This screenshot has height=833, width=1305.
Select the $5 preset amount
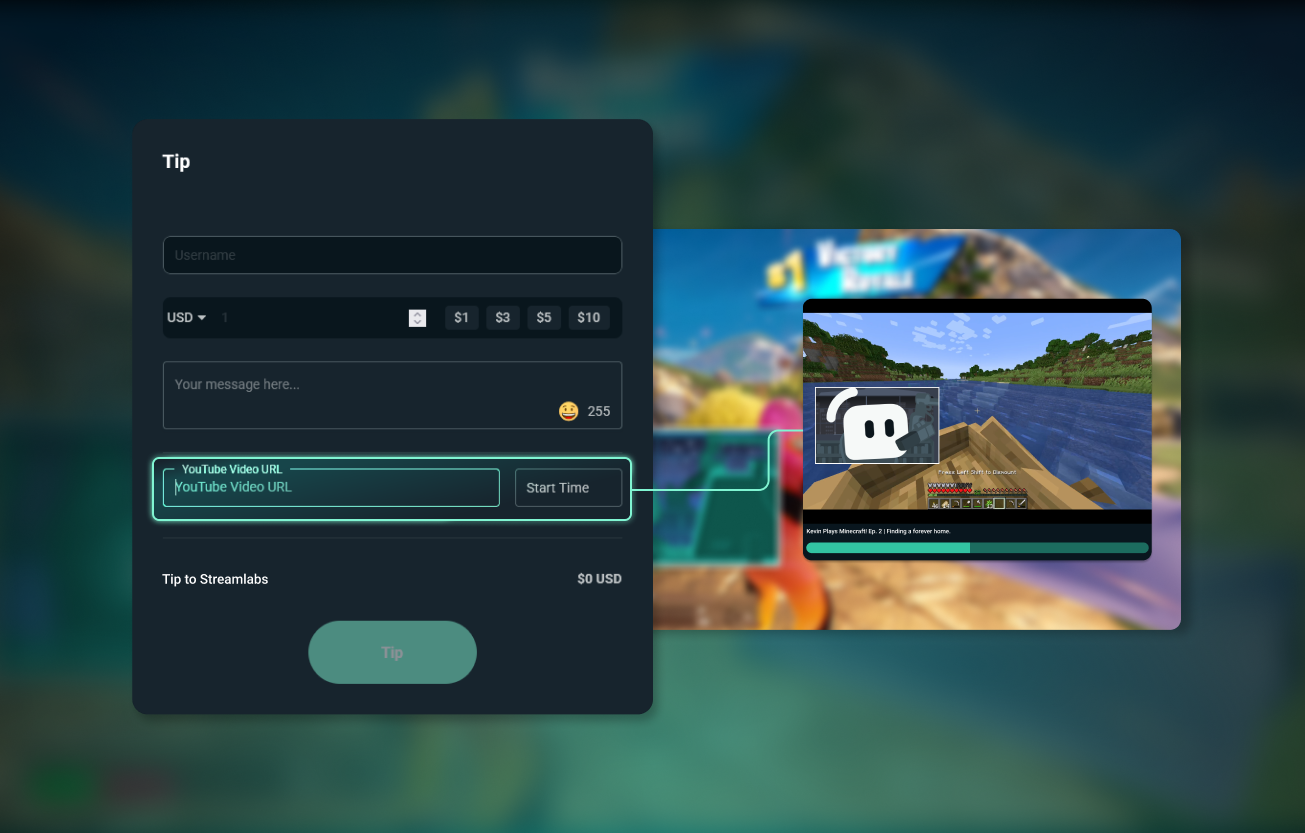544,317
